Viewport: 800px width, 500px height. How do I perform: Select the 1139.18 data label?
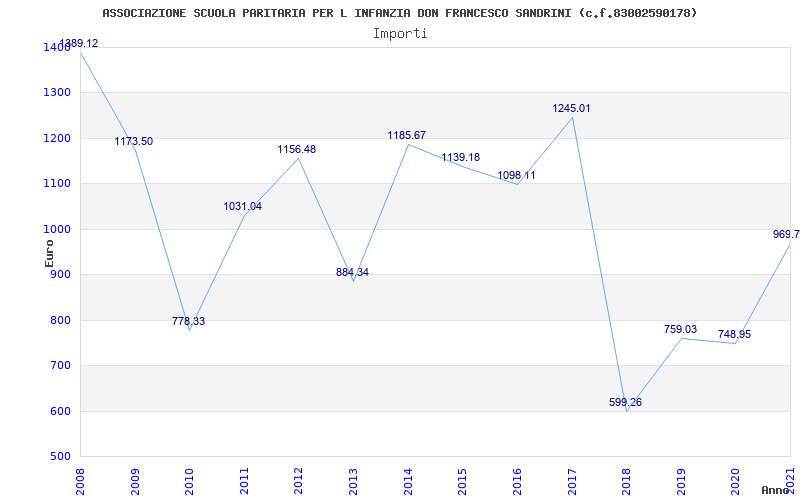click(x=461, y=157)
